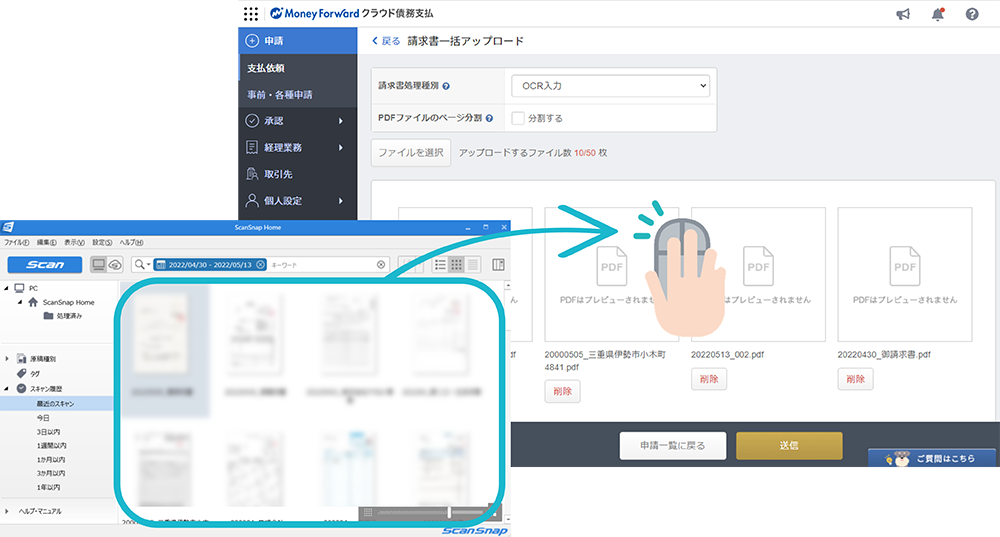Select the 処理済み folder in ScanSnap

click(62, 316)
